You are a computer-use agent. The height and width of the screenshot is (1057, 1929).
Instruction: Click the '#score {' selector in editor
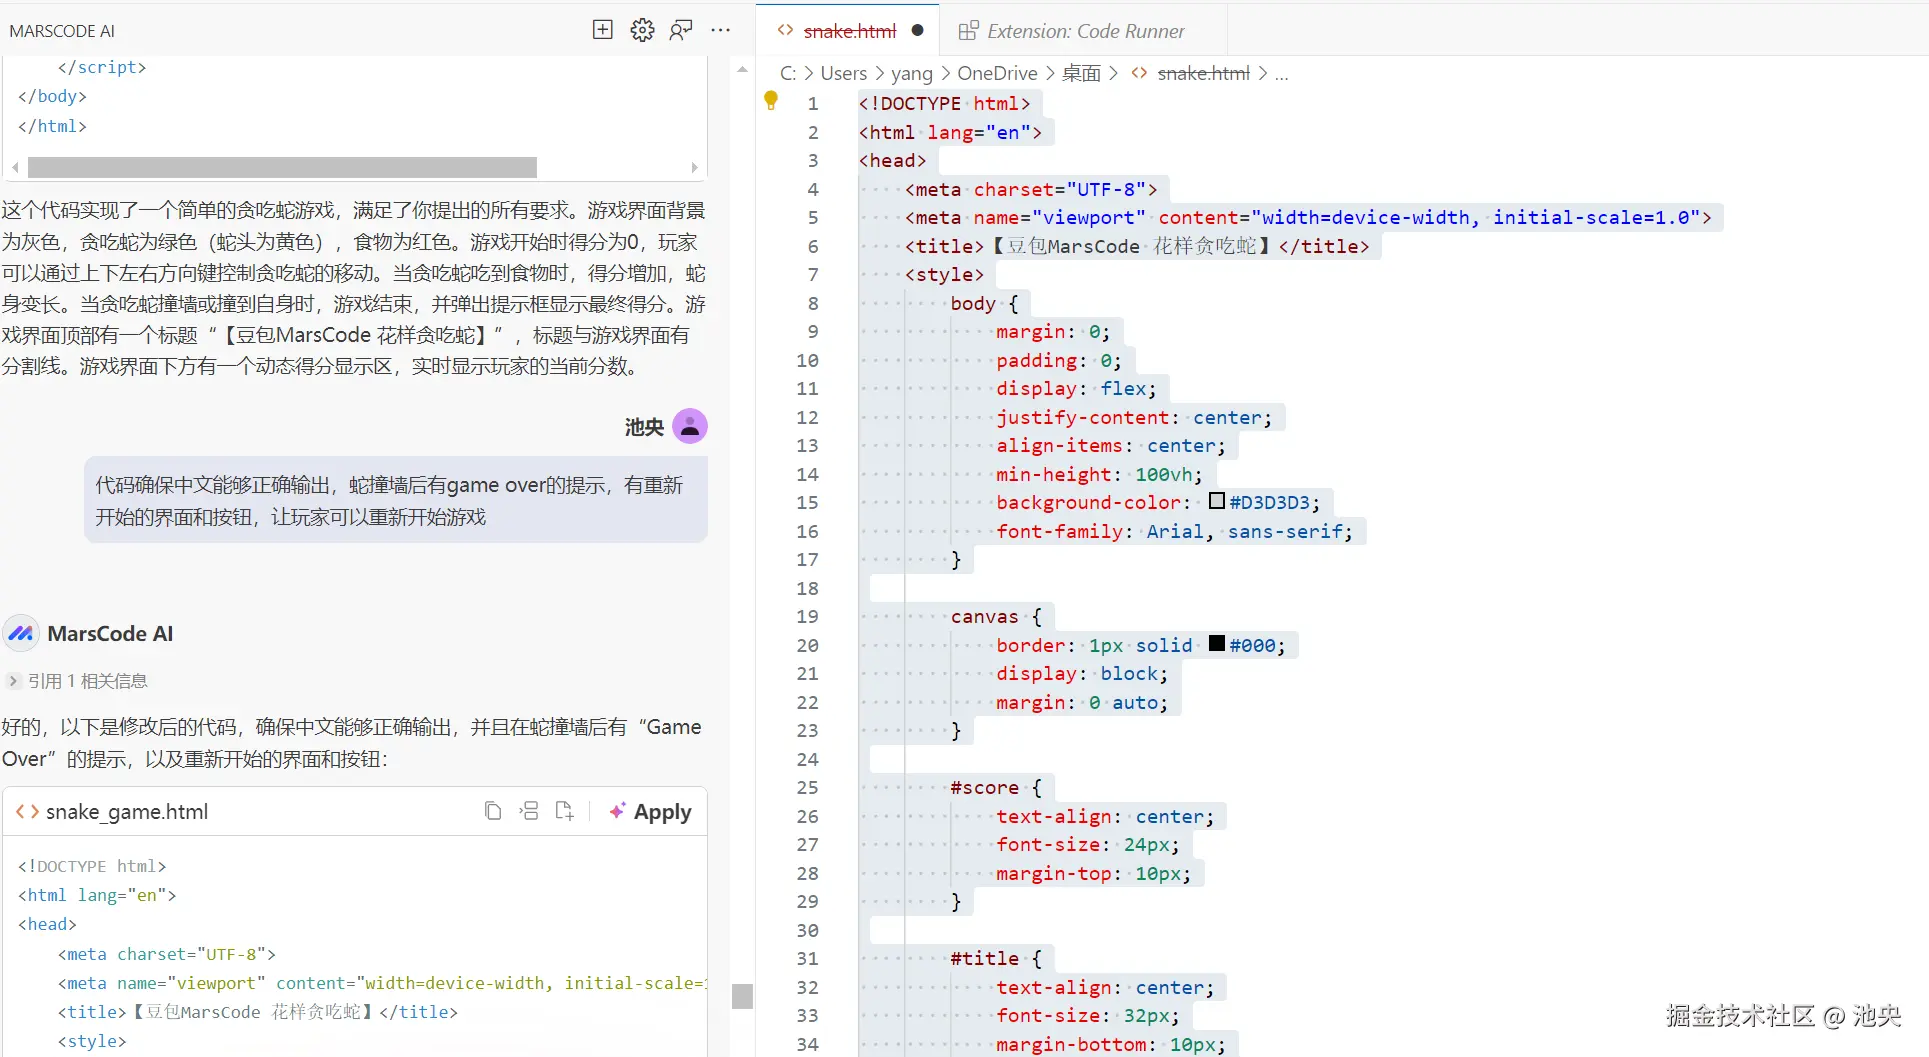click(x=996, y=787)
